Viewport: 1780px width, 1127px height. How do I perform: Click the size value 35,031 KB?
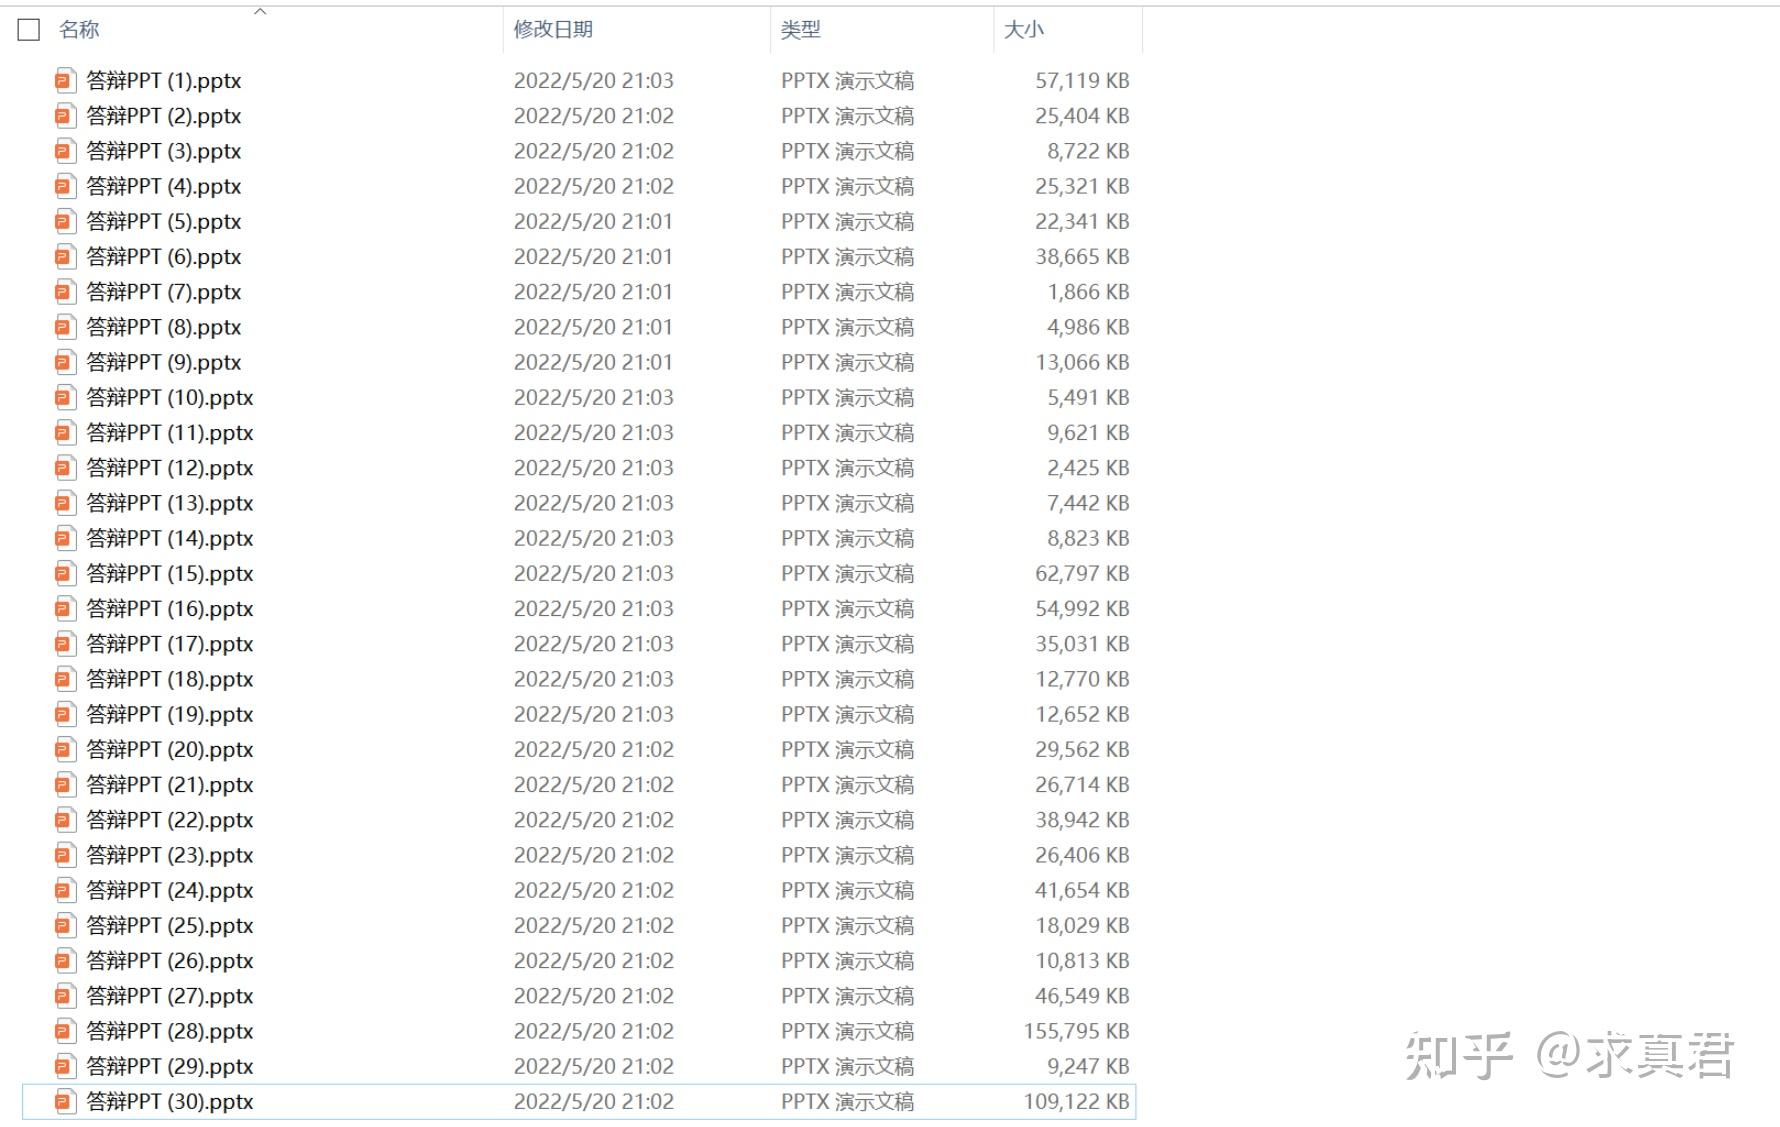[1082, 643]
